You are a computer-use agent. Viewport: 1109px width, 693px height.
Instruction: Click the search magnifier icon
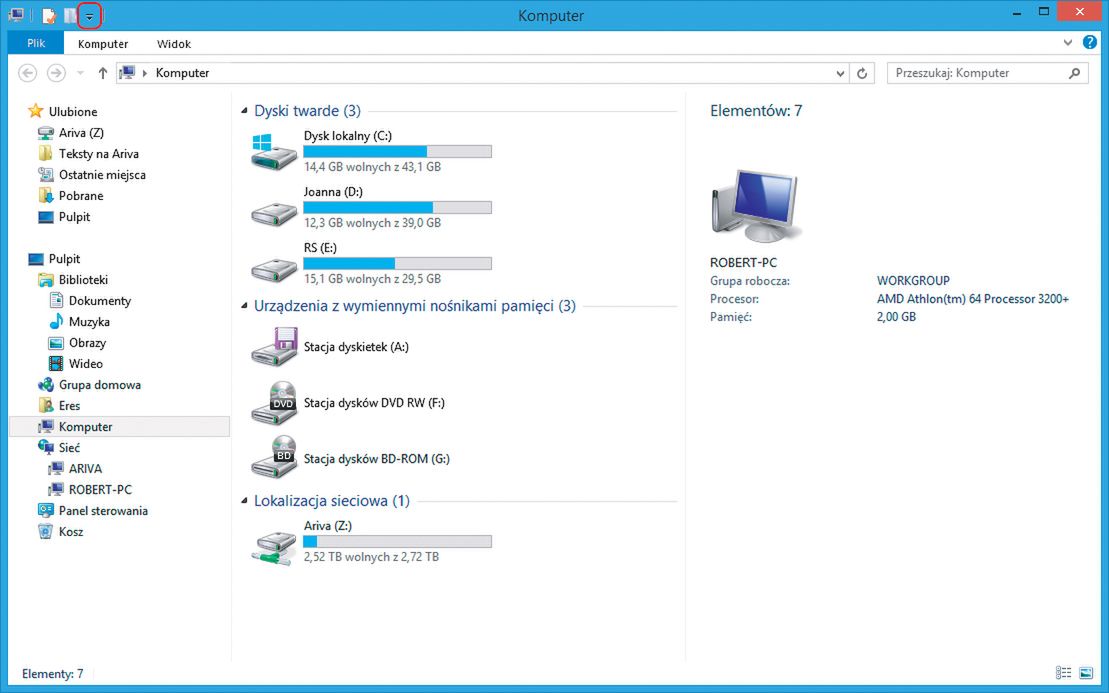coord(1074,73)
